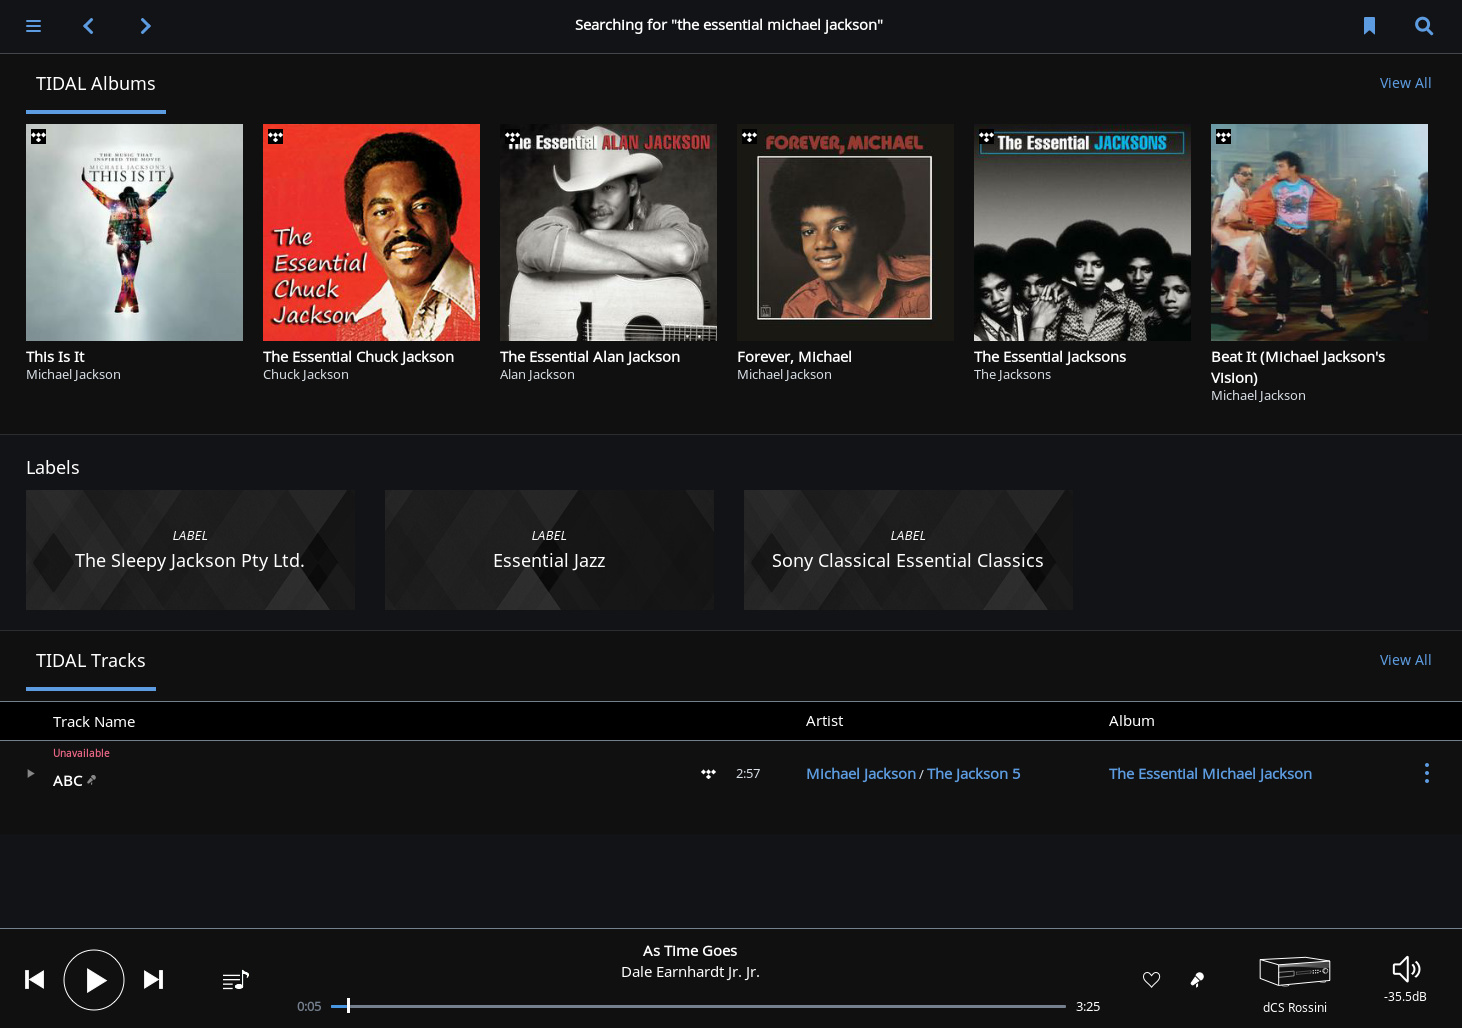Sort by the Artist column header

click(x=824, y=721)
